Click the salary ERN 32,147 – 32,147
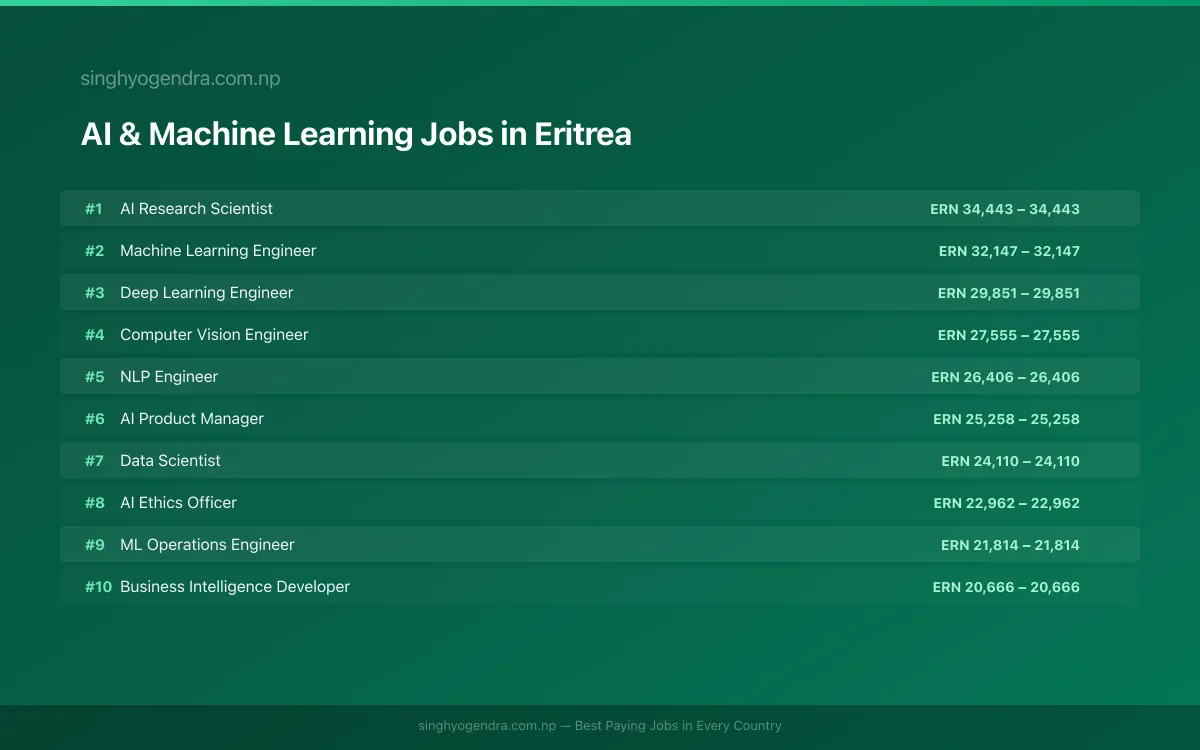This screenshot has width=1200, height=750. pos(1009,251)
